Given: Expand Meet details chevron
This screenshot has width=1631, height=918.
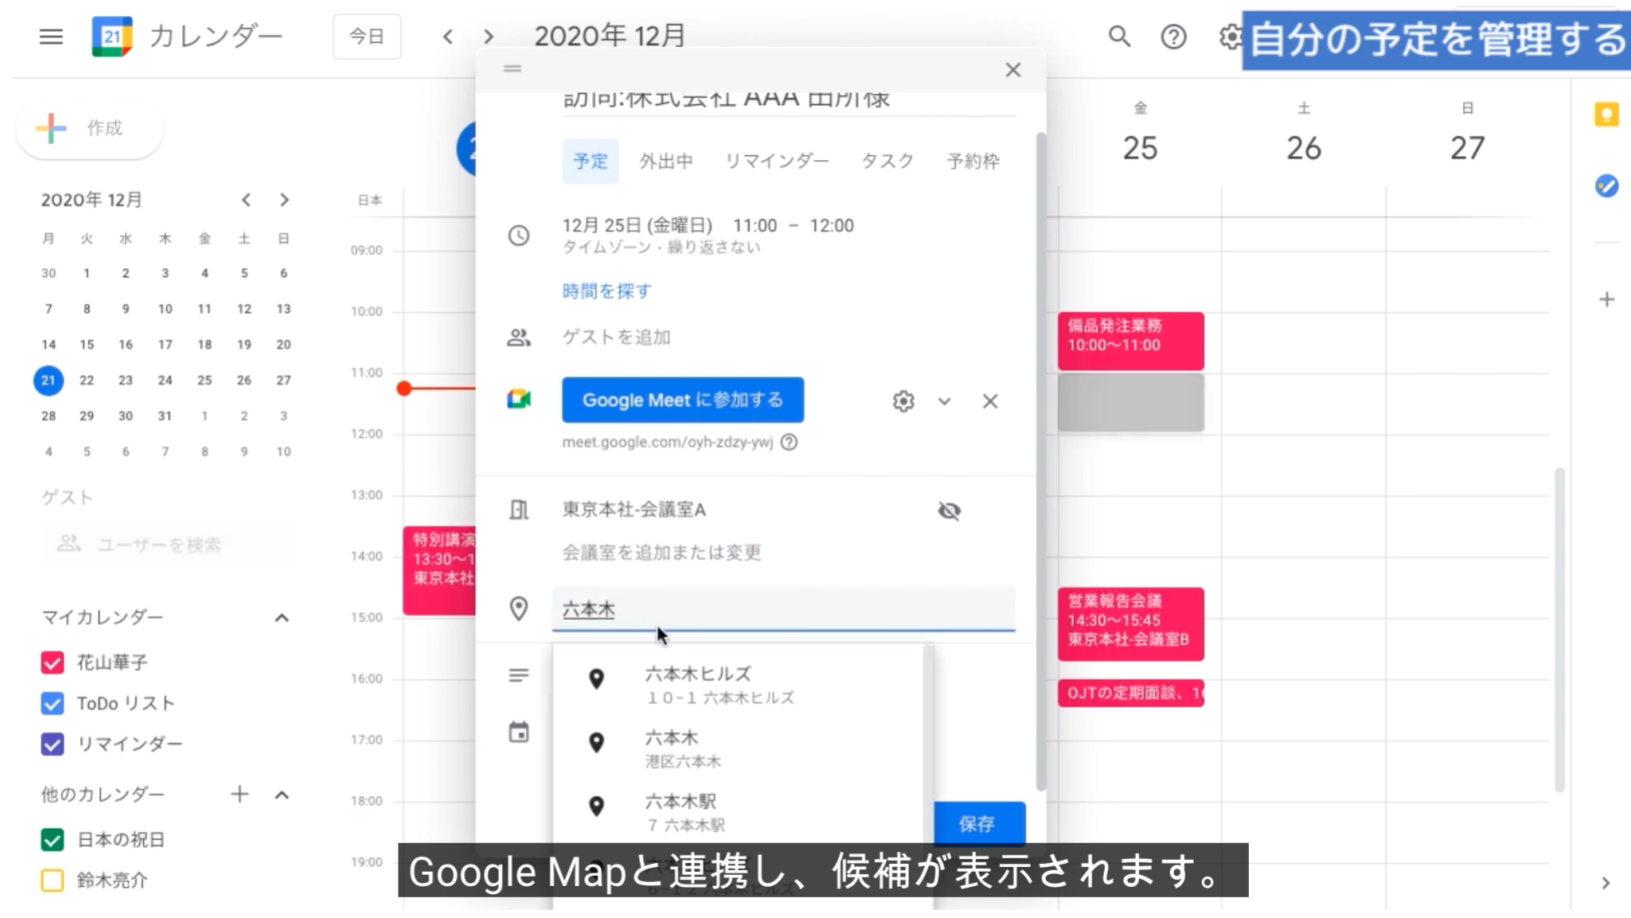Looking at the screenshot, I should pos(944,401).
